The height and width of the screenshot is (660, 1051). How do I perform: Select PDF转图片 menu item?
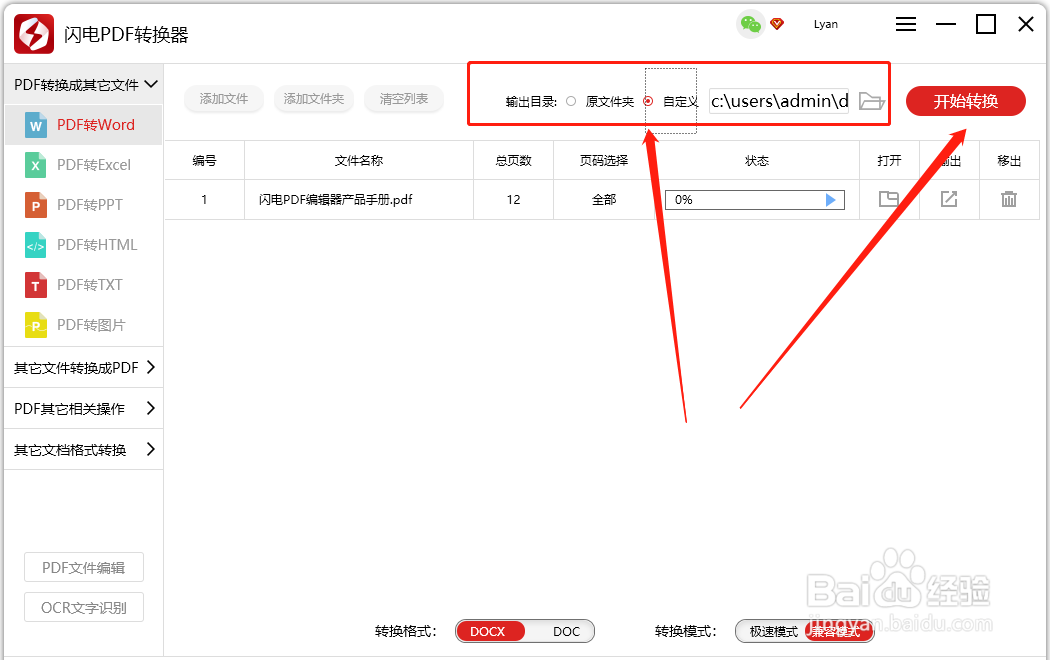point(84,325)
